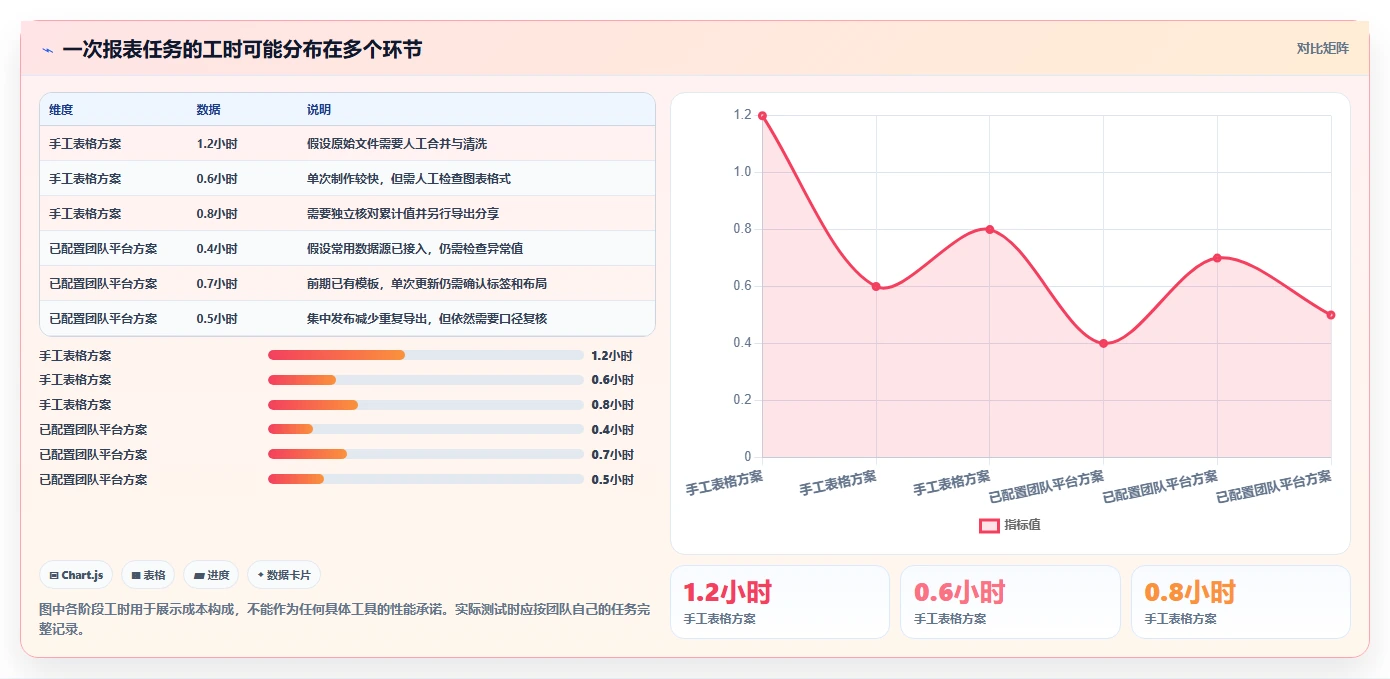
Task: Click the chart data point at 0.7
Action: 1217,258
